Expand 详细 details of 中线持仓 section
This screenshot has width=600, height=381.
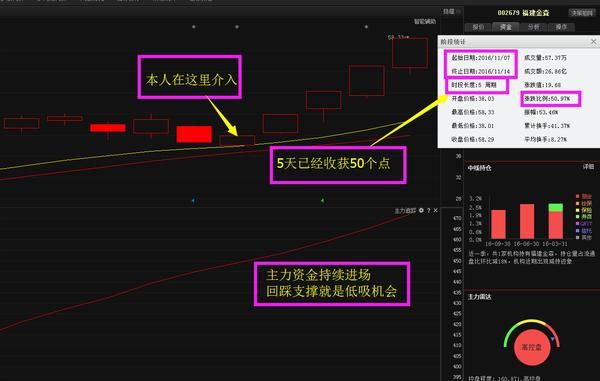pos(588,167)
